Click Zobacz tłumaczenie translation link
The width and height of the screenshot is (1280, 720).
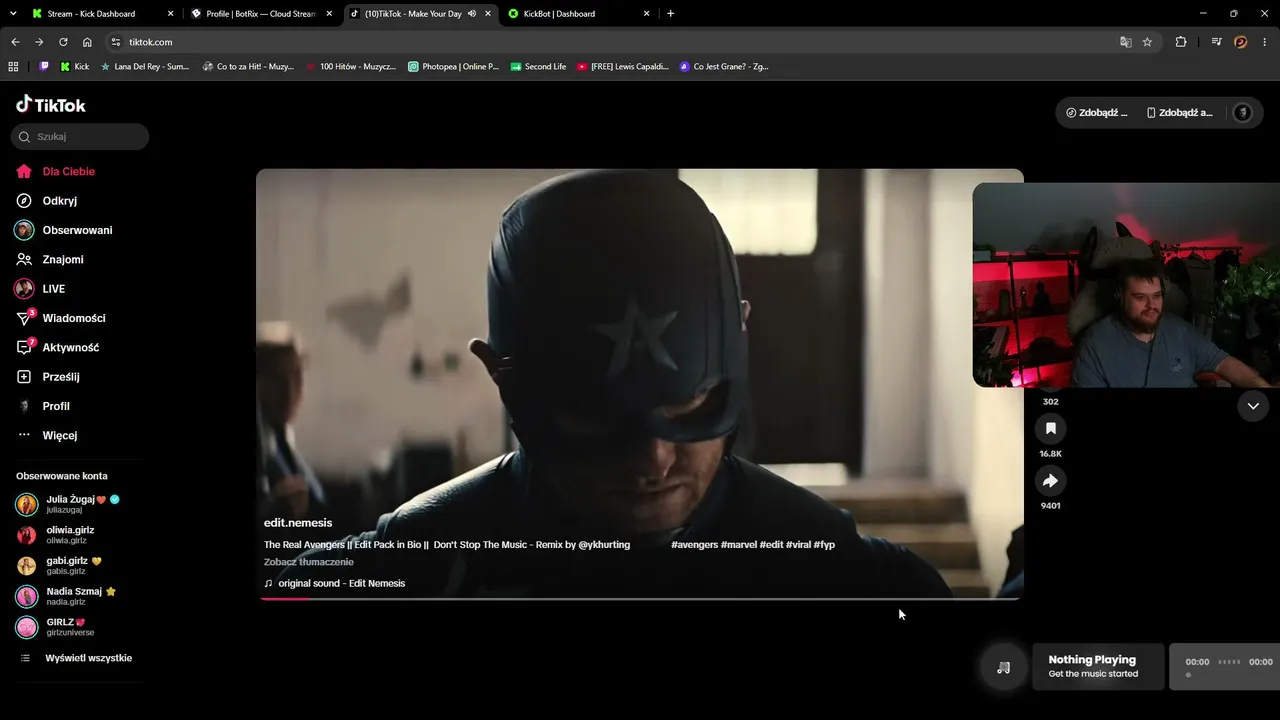click(x=309, y=562)
